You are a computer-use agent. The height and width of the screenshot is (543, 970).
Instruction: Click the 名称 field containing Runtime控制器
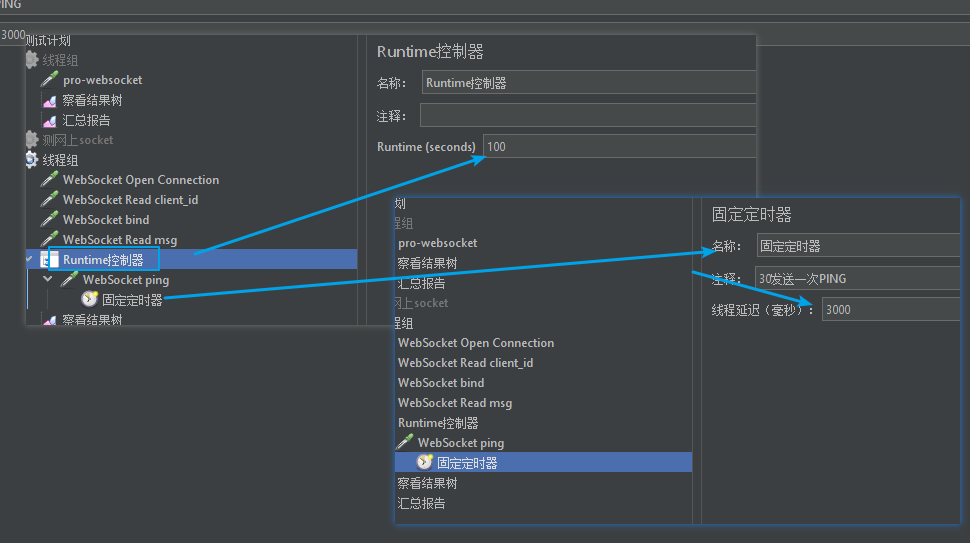(589, 82)
